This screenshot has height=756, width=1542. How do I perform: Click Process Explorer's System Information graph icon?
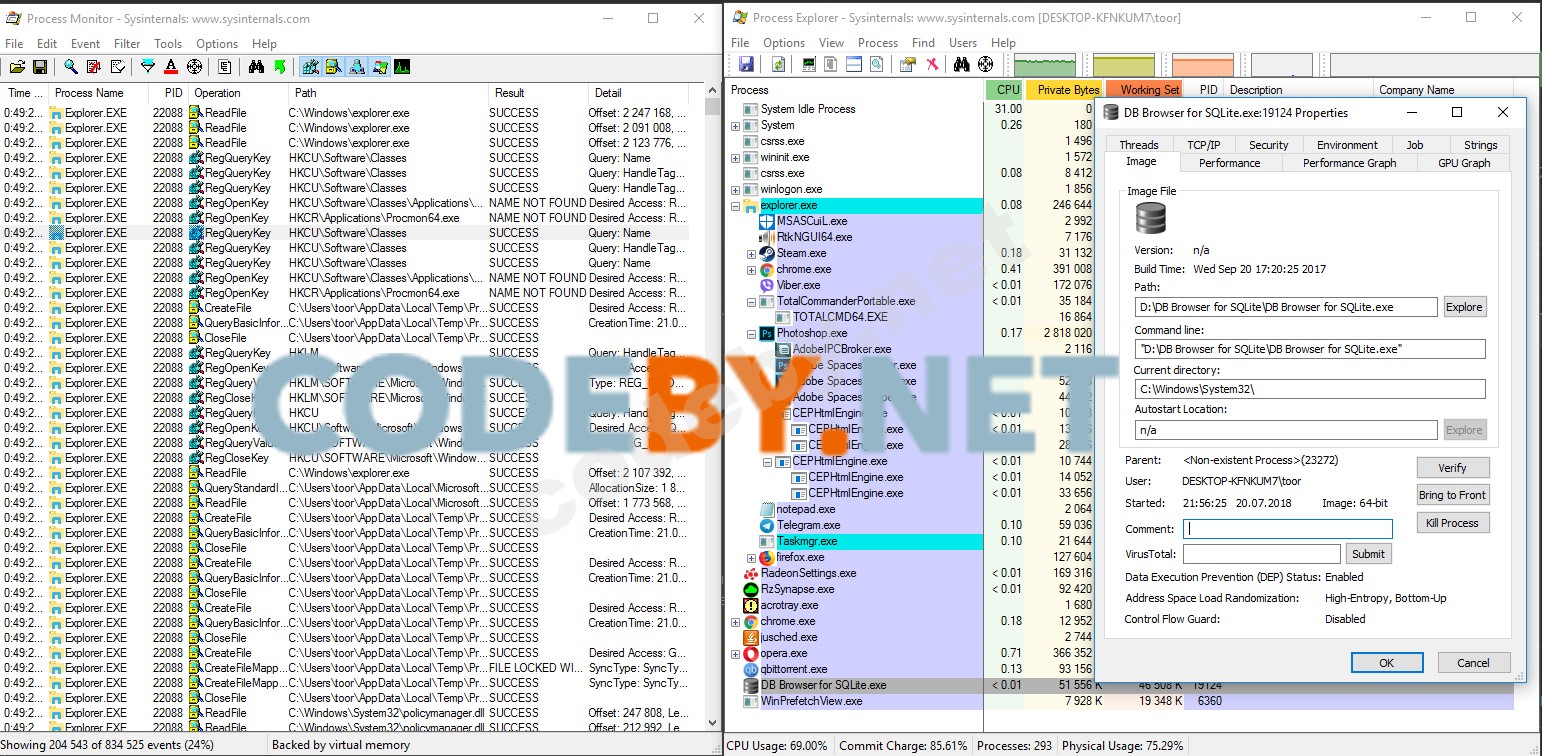809,64
